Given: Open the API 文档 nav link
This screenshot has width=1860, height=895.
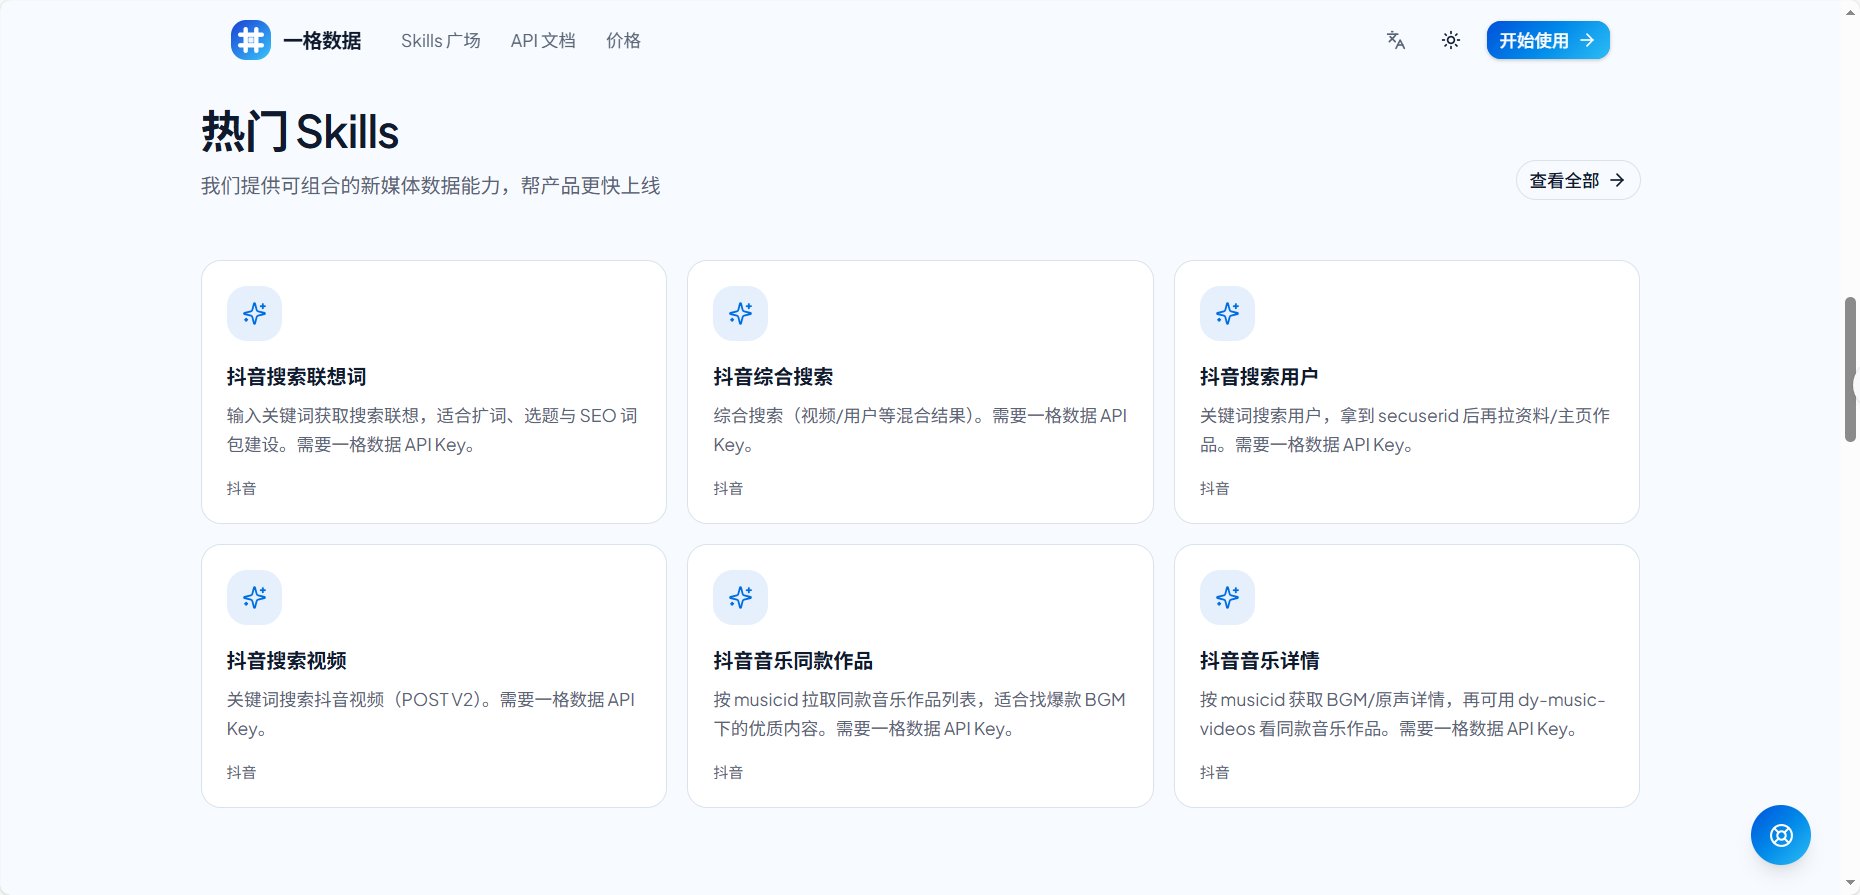Looking at the screenshot, I should [x=543, y=41].
